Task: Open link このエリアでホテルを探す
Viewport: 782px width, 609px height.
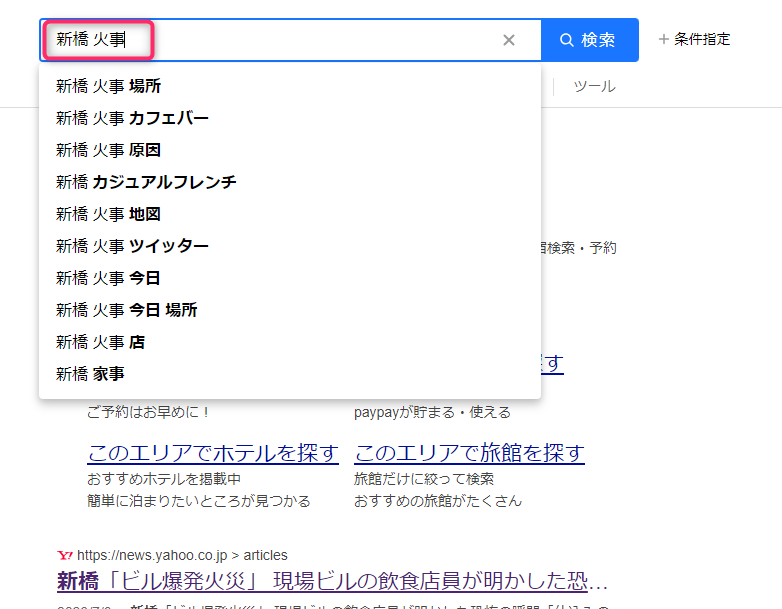Action: 213,453
